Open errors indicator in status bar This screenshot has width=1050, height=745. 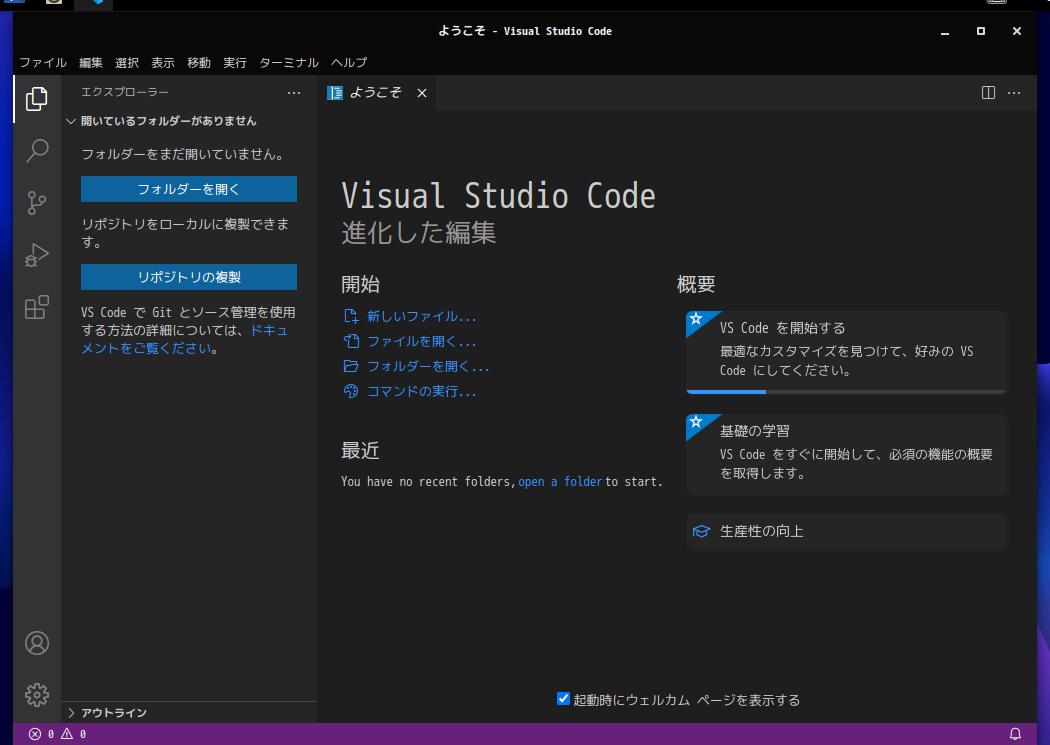click(41, 734)
